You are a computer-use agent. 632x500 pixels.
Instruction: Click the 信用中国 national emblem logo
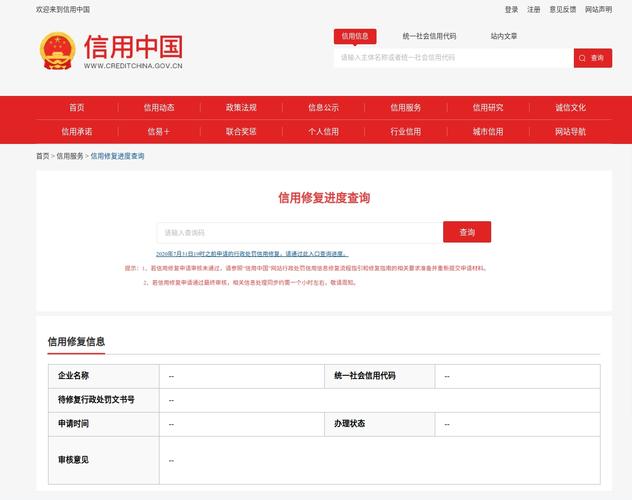57,51
